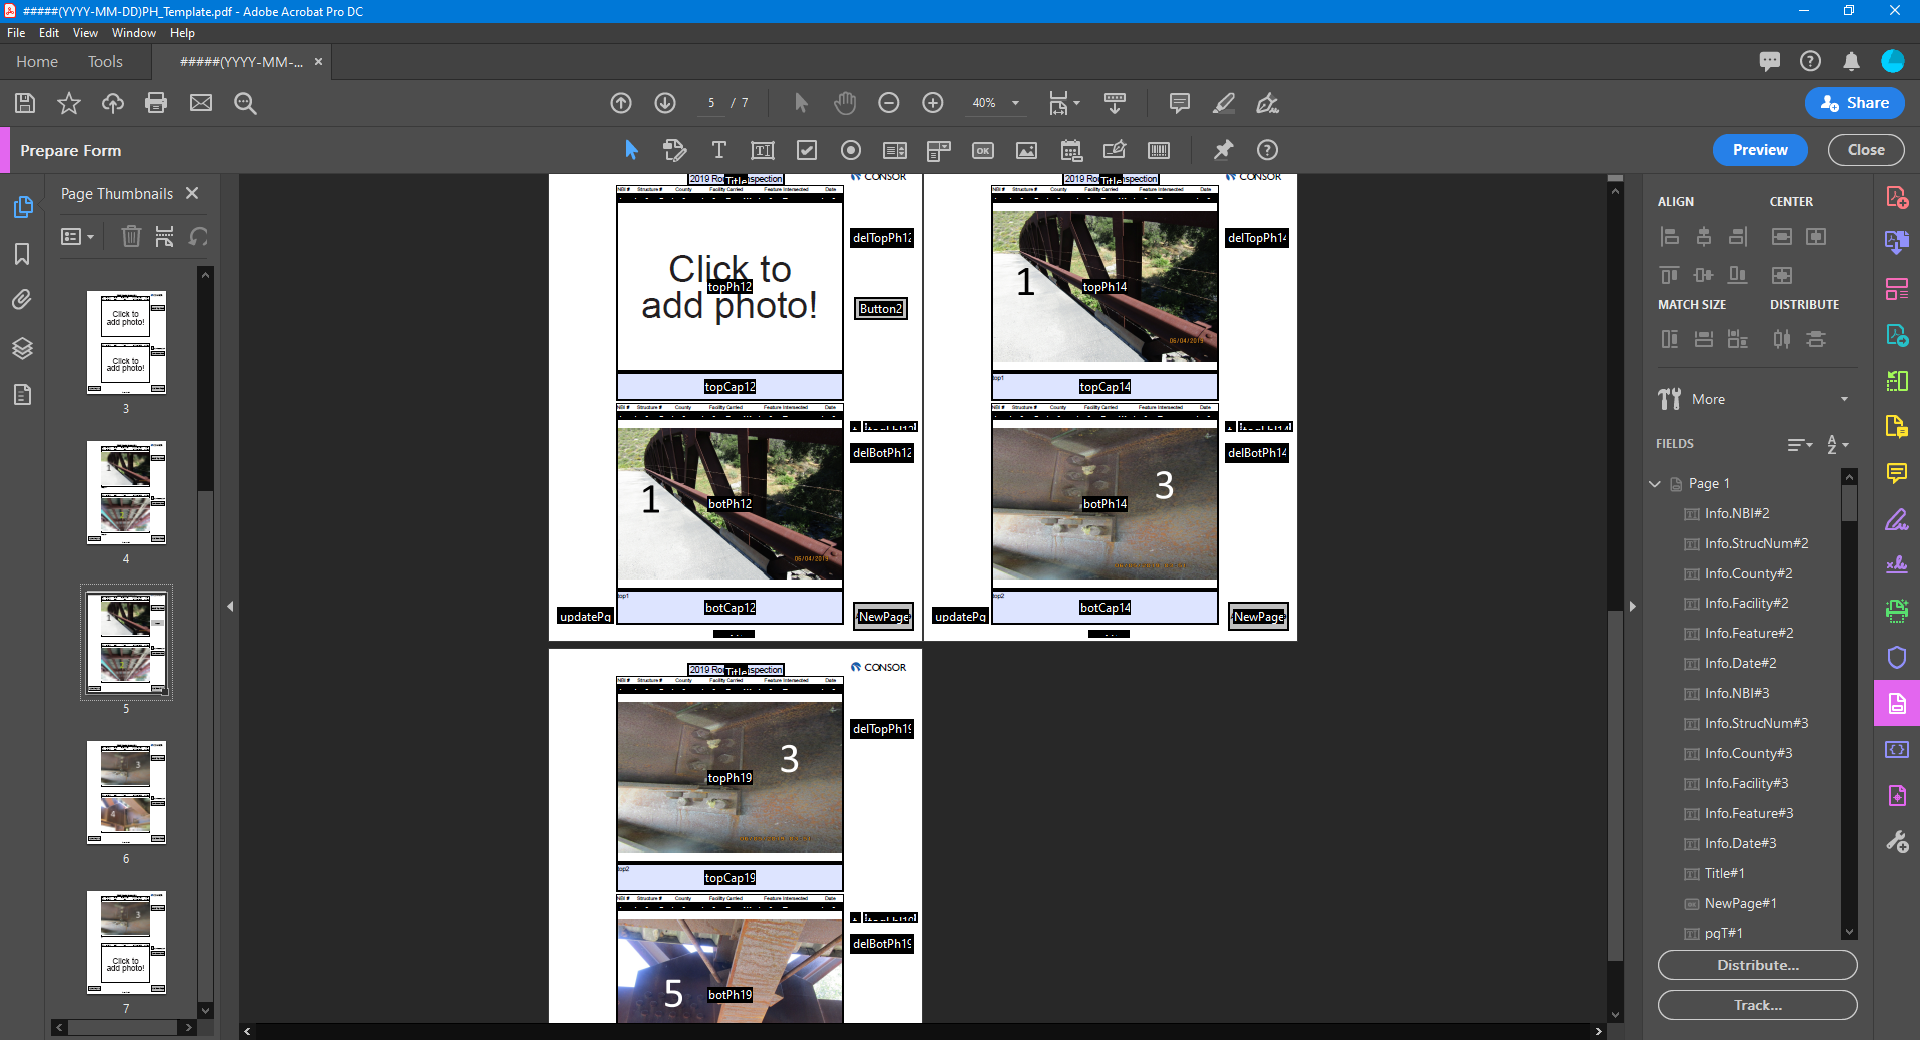The height and width of the screenshot is (1040, 1920).
Task: Select the Radio Button field tool
Action: [x=851, y=150]
